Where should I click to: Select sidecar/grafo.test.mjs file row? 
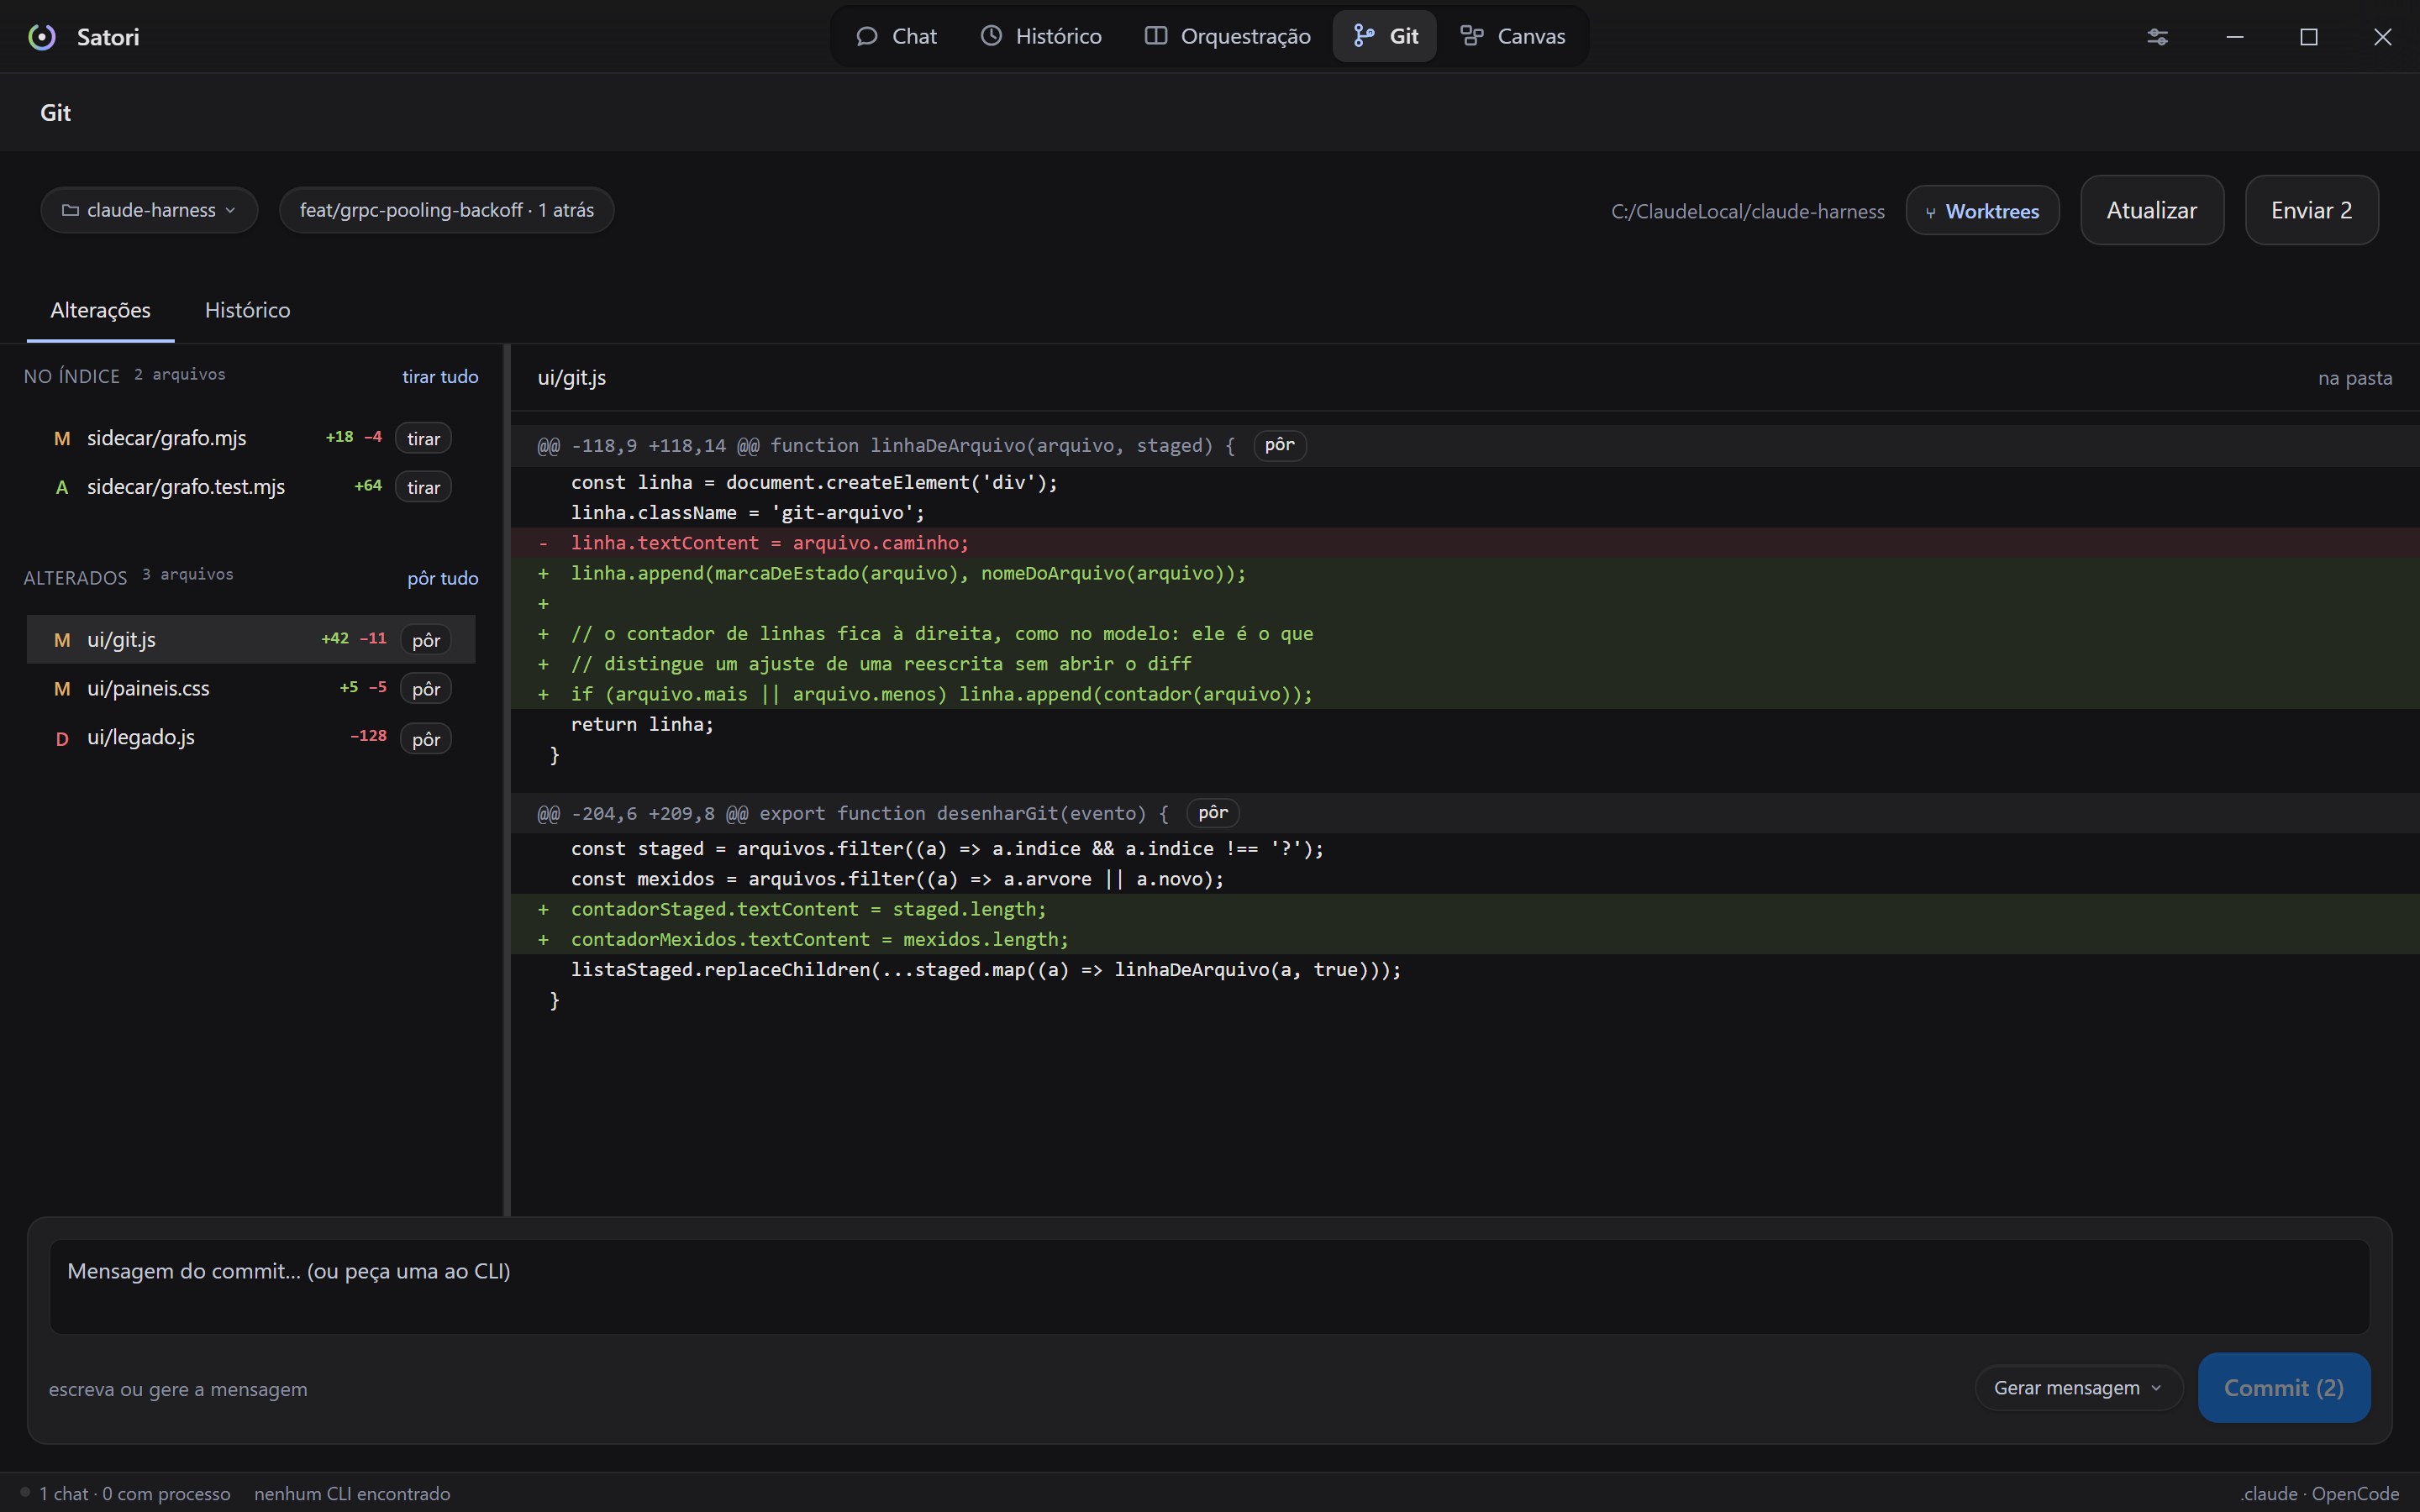(x=250, y=487)
